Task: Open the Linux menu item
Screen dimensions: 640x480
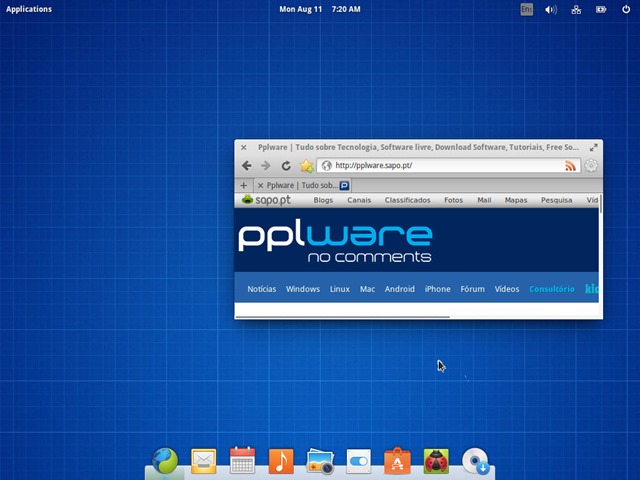Action: [x=340, y=289]
